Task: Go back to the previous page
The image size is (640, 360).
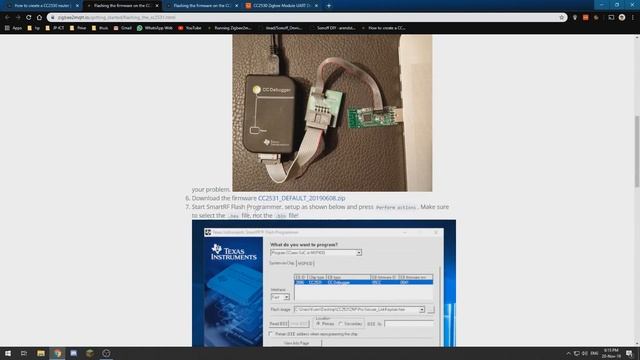Action: (7, 18)
